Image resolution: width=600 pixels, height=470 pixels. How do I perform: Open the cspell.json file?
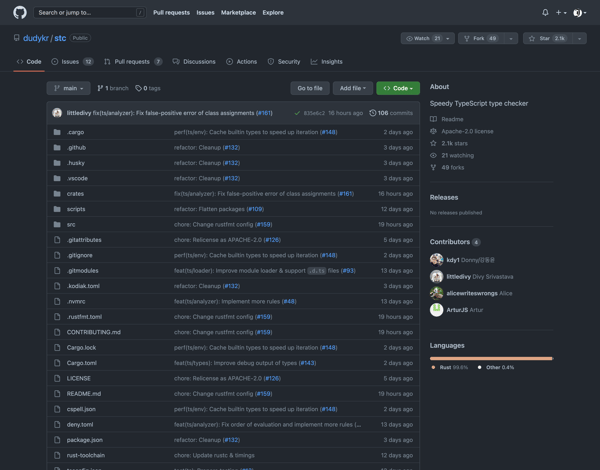[x=81, y=409]
